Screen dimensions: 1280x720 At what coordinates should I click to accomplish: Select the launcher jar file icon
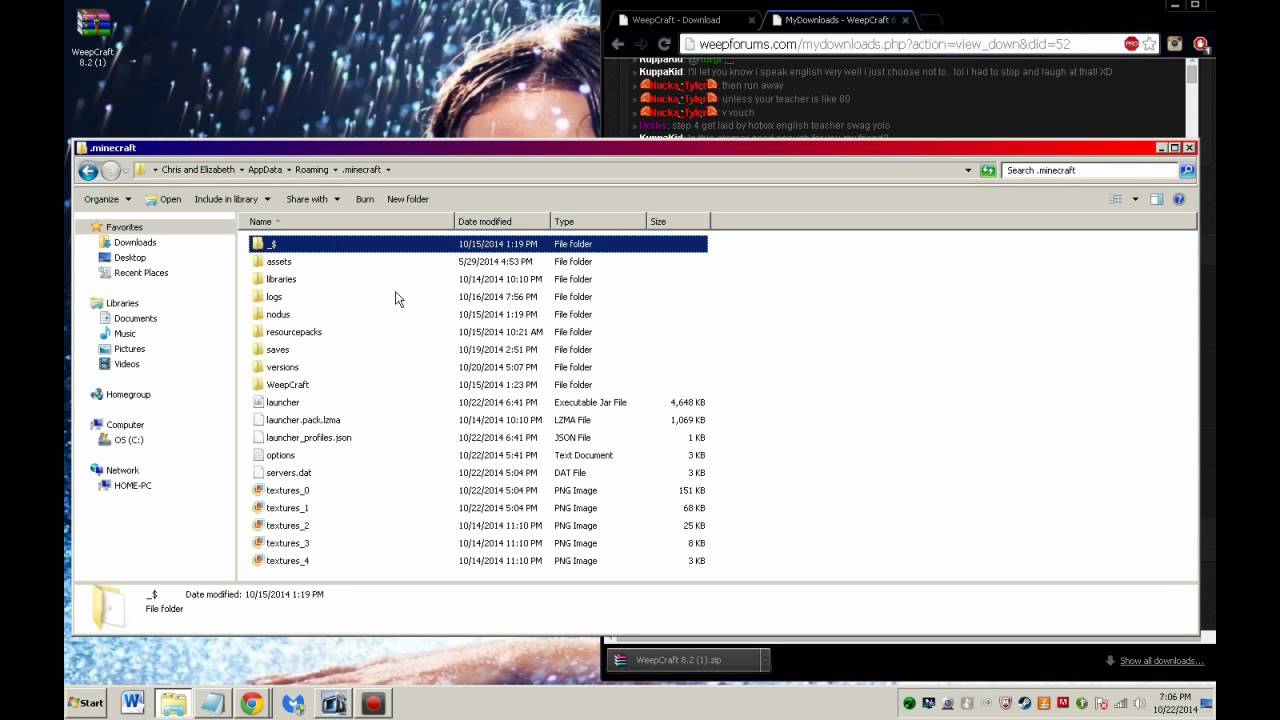(258, 402)
